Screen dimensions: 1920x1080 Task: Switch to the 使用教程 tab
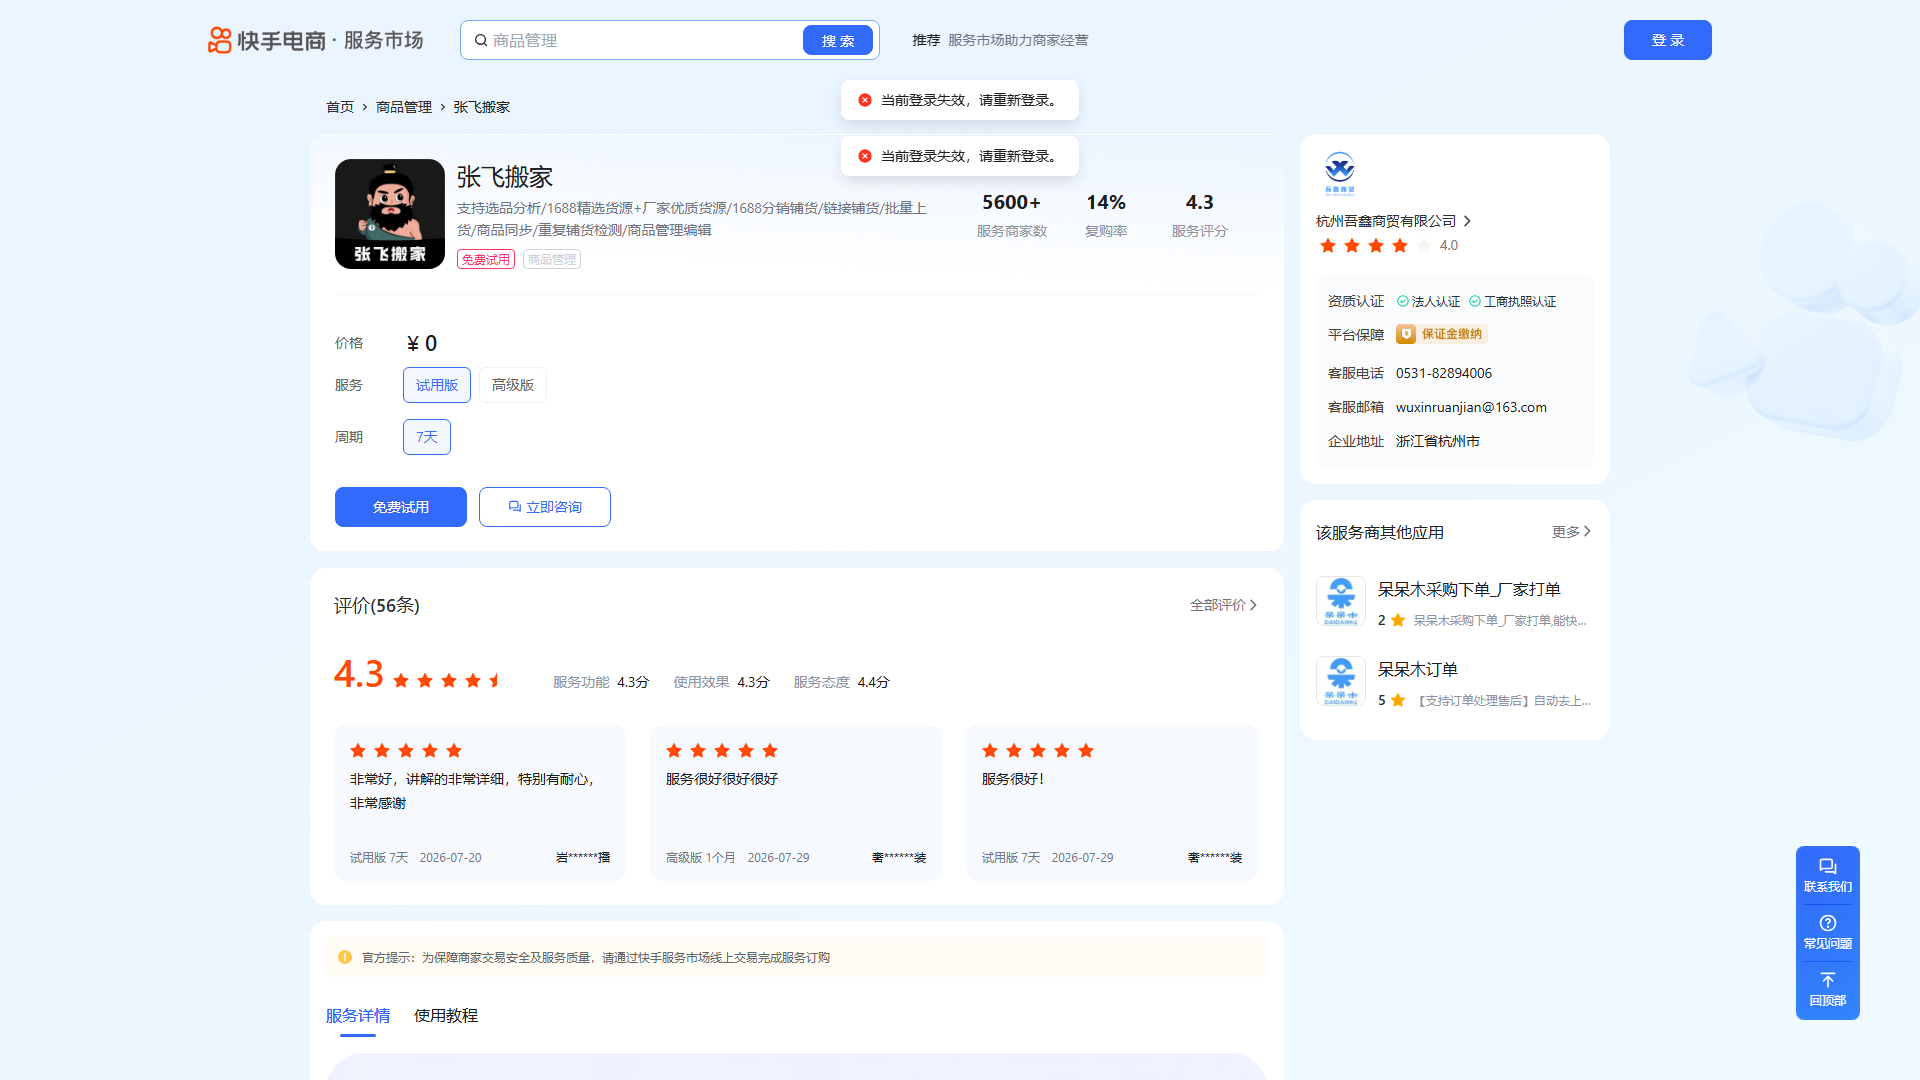(x=446, y=1016)
